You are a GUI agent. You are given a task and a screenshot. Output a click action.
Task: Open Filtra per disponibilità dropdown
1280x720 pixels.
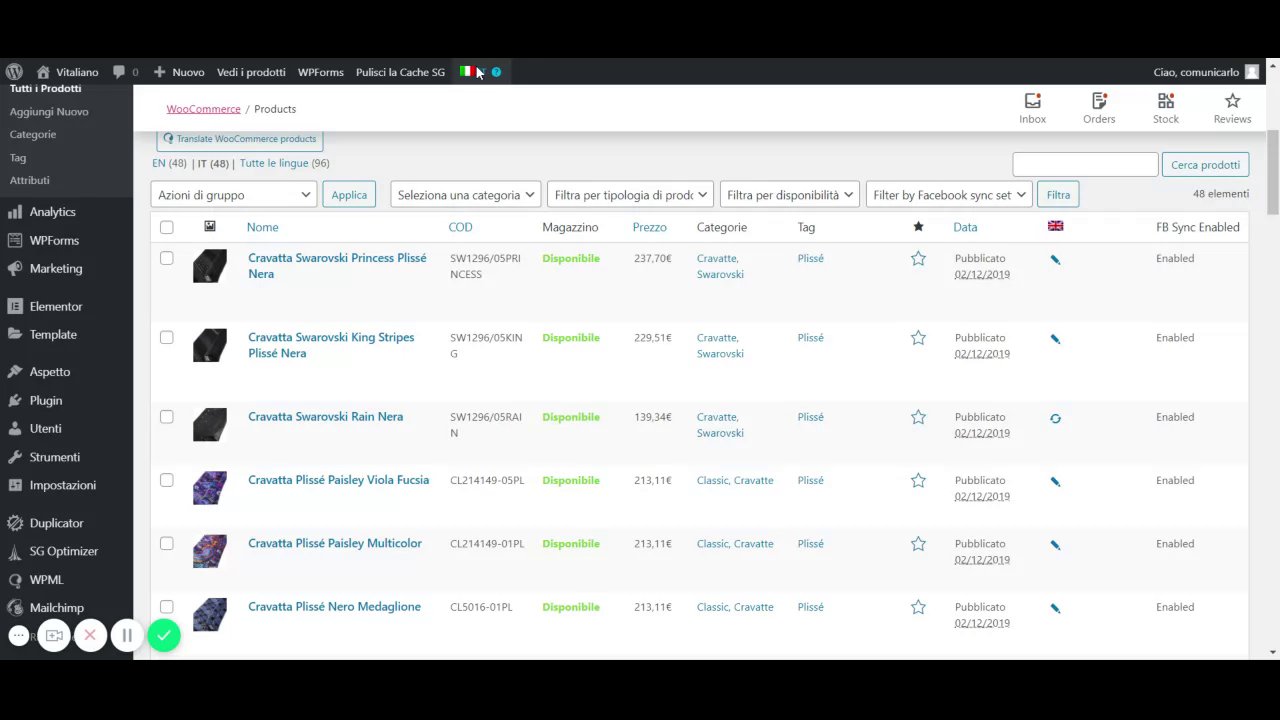(789, 195)
